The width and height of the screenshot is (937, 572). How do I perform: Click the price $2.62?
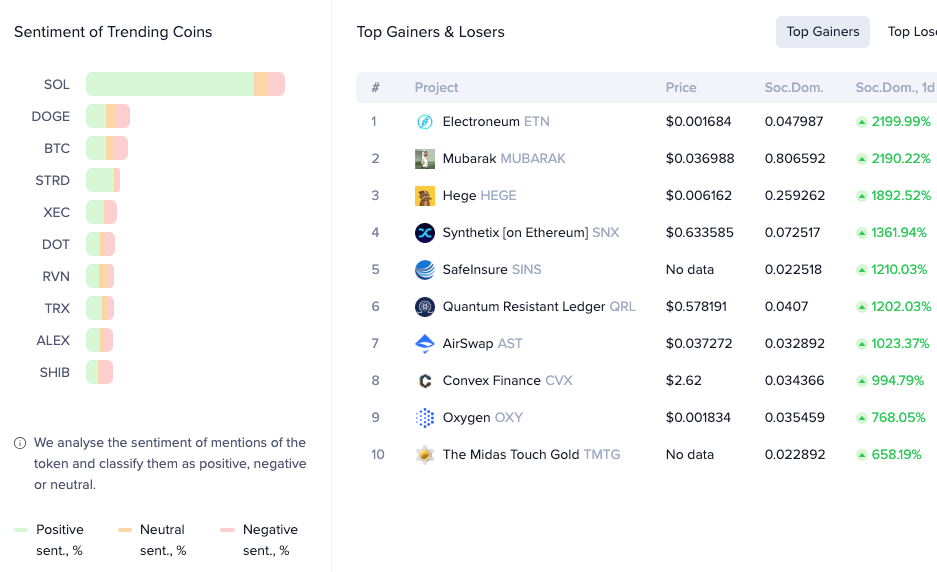[684, 381]
